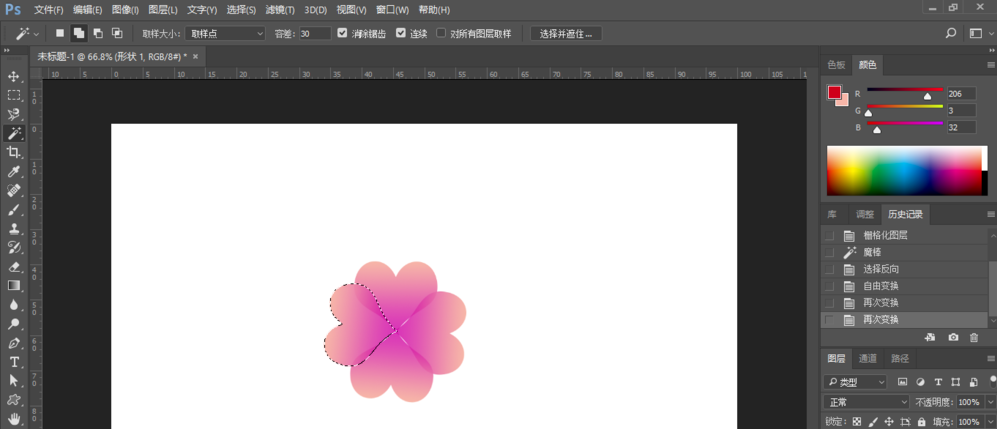Expand the layer filter 类型 dropdown

[855, 382]
